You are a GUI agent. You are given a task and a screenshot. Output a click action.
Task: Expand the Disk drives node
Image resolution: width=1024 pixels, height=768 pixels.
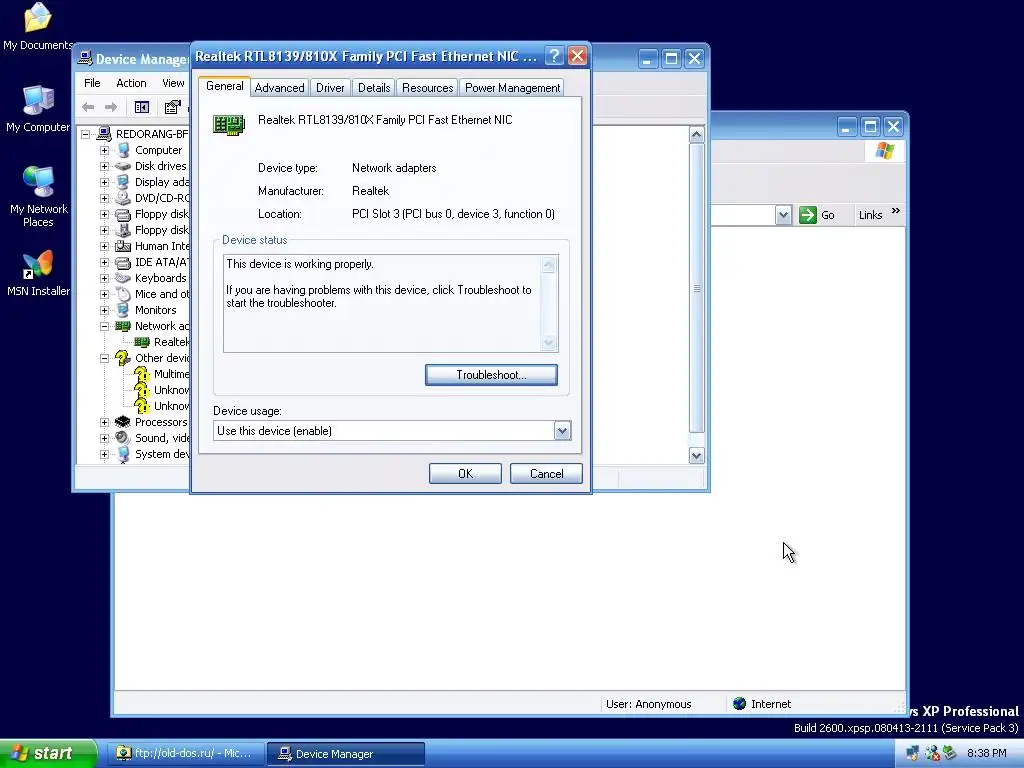104,167
